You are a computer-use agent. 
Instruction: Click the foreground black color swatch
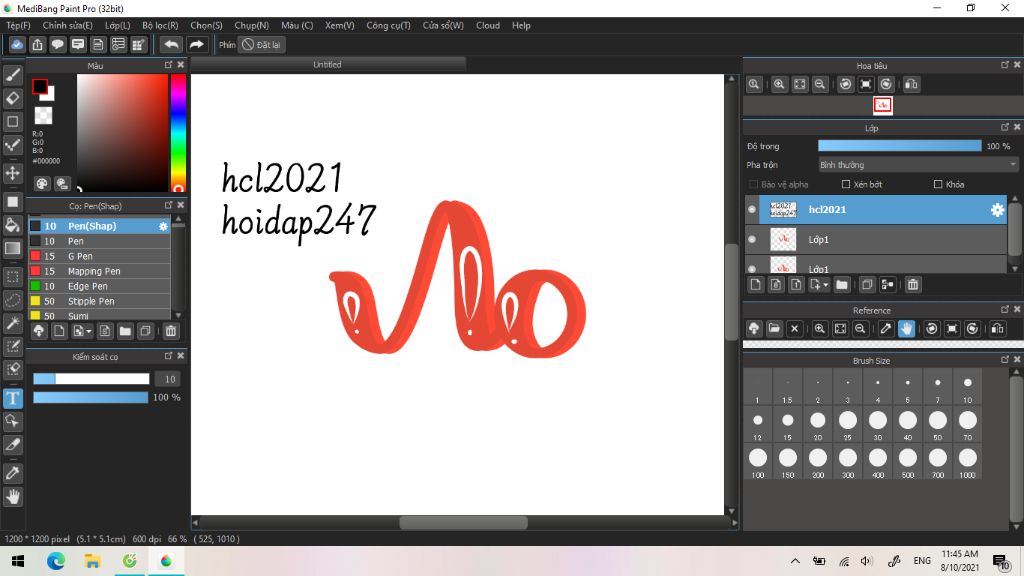click(40, 86)
